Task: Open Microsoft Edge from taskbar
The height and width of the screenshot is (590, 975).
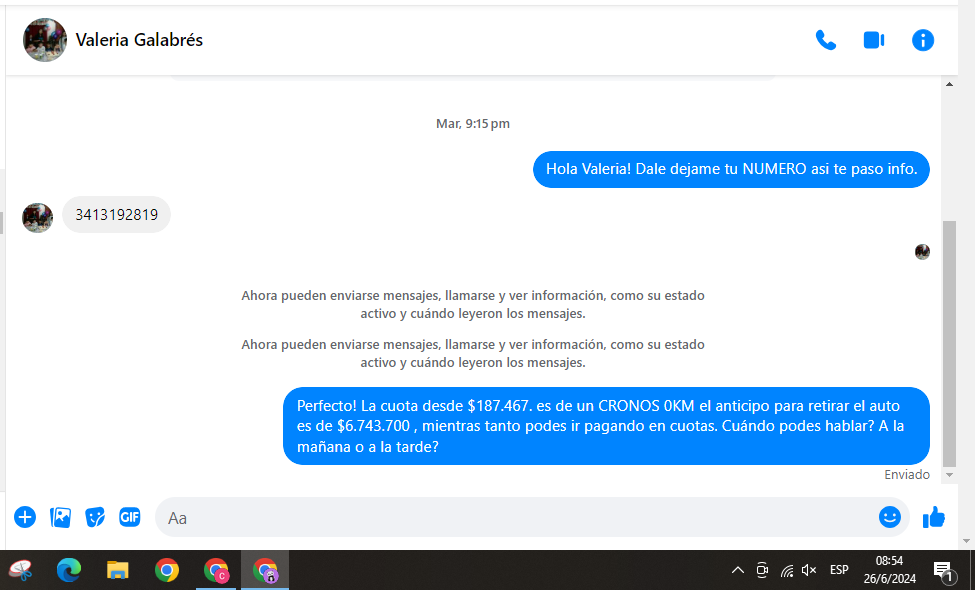Action: click(68, 570)
